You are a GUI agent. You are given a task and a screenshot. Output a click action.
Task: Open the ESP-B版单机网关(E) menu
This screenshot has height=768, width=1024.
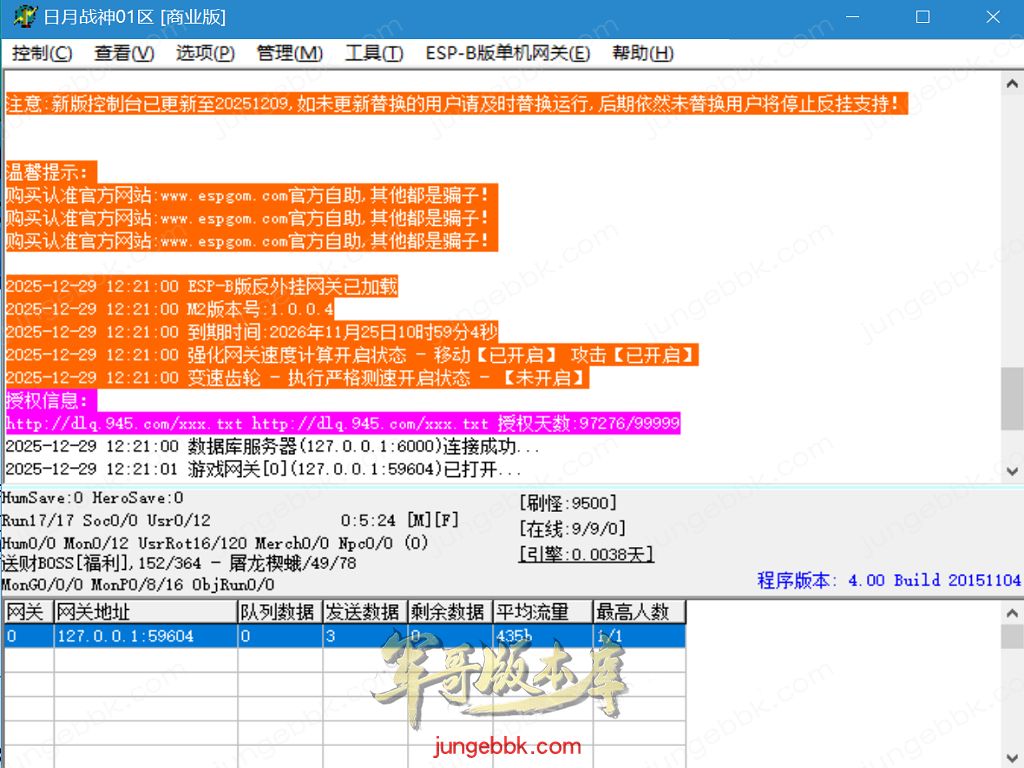(507, 53)
